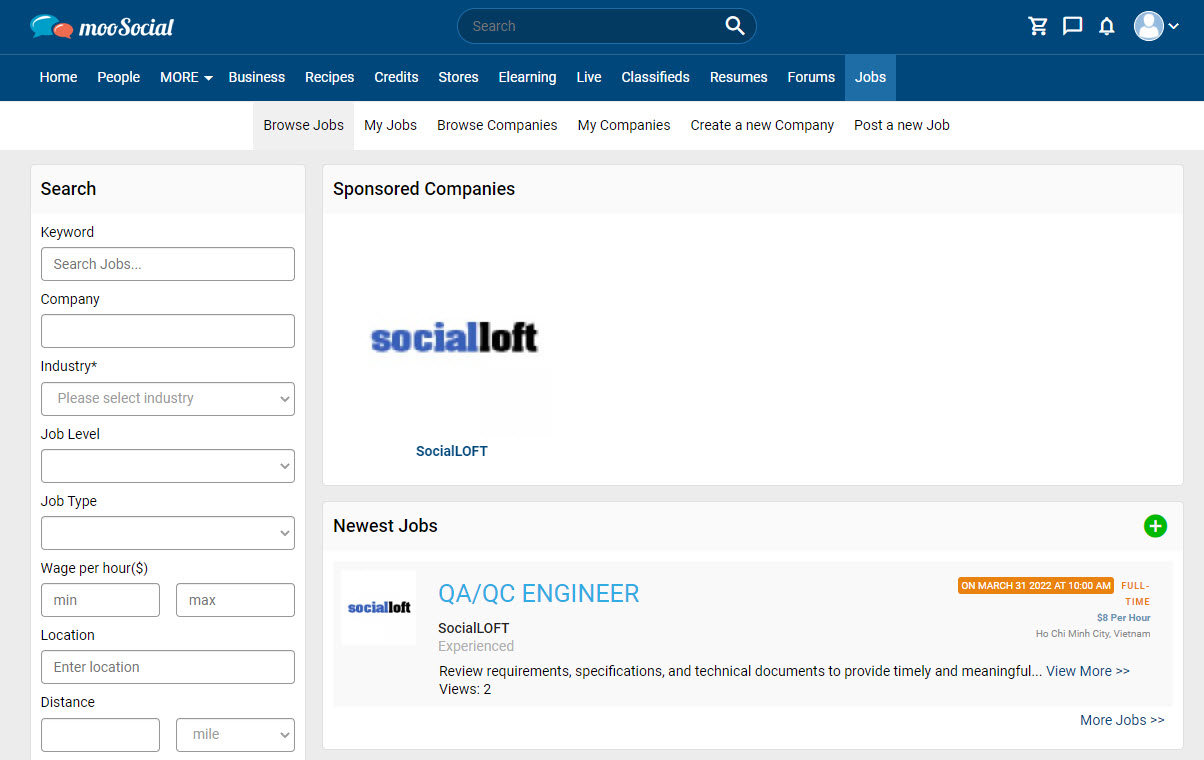The image size is (1204, 760).
Task: Switch to the Browse Jobs tab
Action: 303,125
